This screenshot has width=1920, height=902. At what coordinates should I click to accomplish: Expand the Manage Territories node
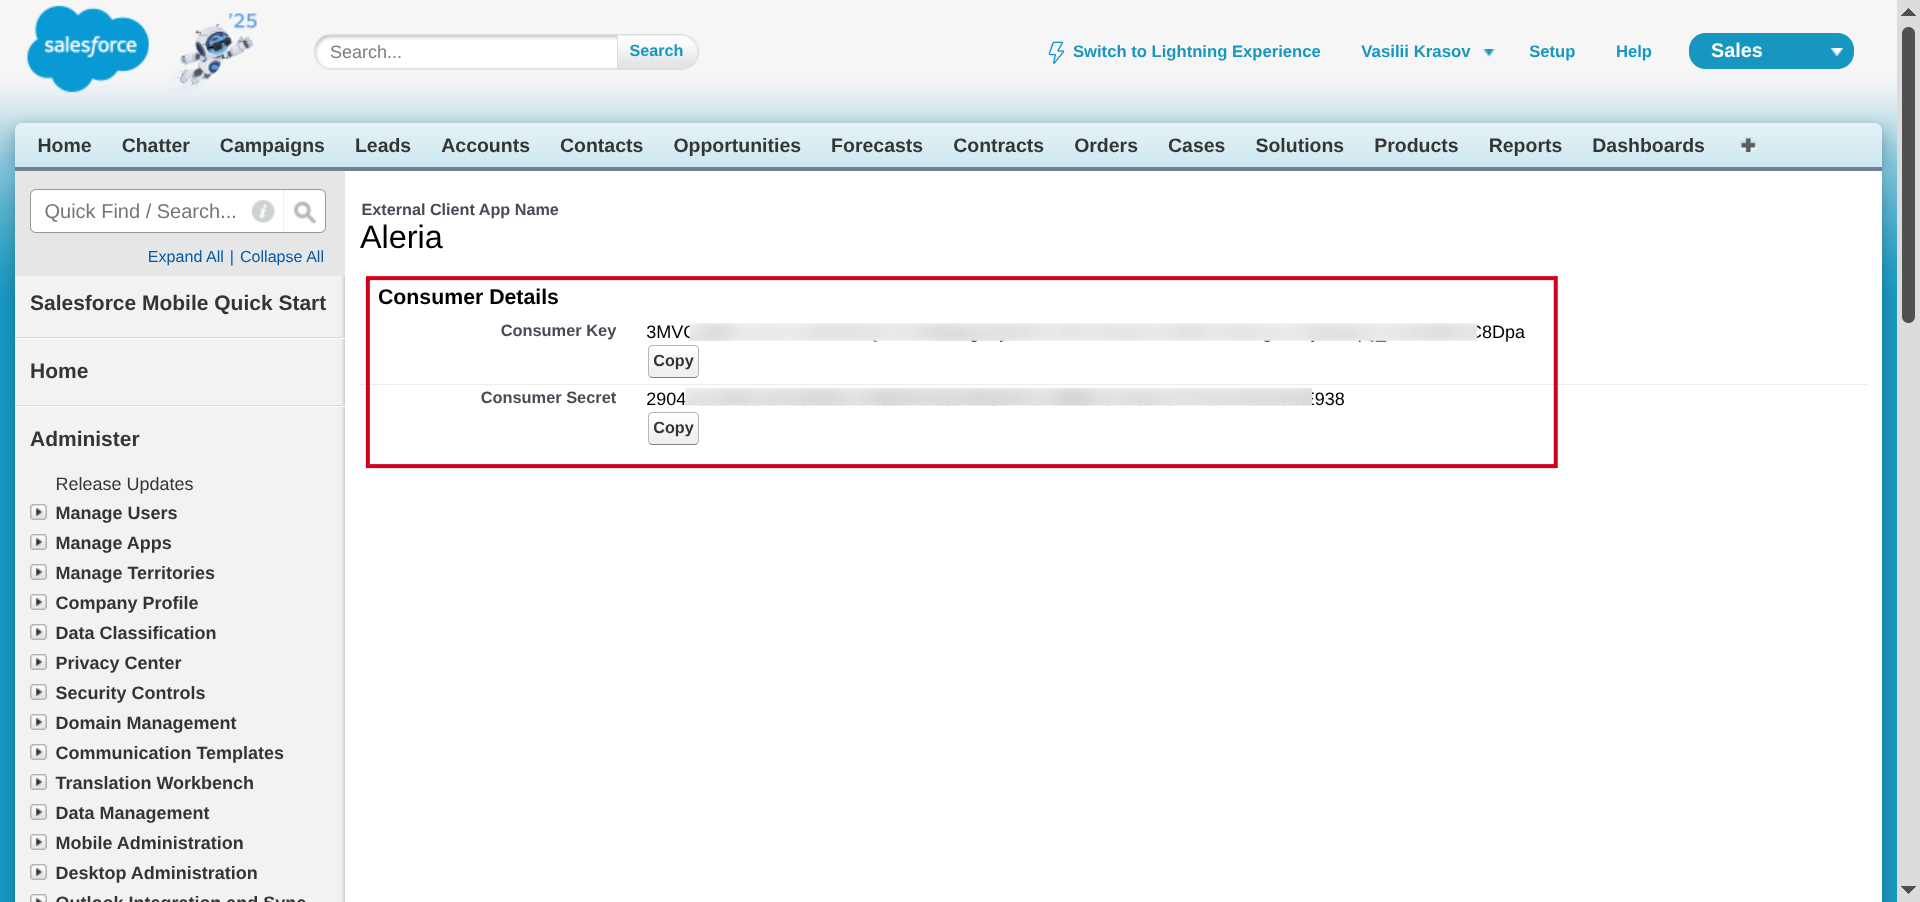pos(39,572)
